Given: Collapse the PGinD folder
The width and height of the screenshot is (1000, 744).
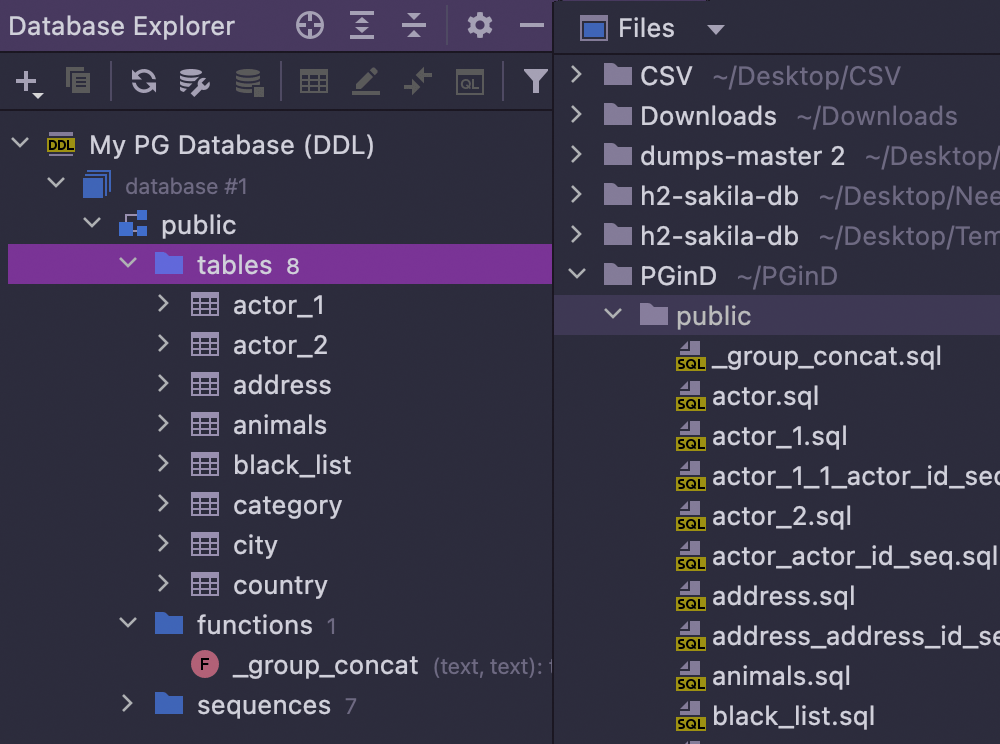Looking at the screenshot, I should click(576, 275).
